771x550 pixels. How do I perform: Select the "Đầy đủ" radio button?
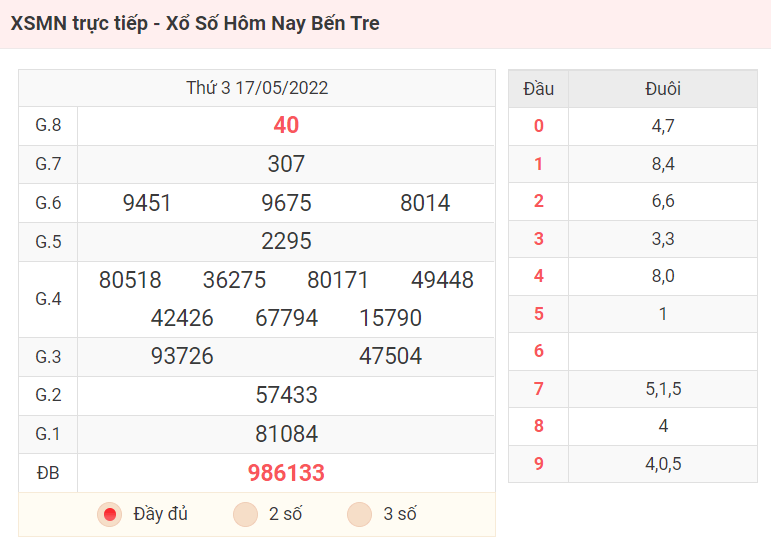(x=110, y=514)
